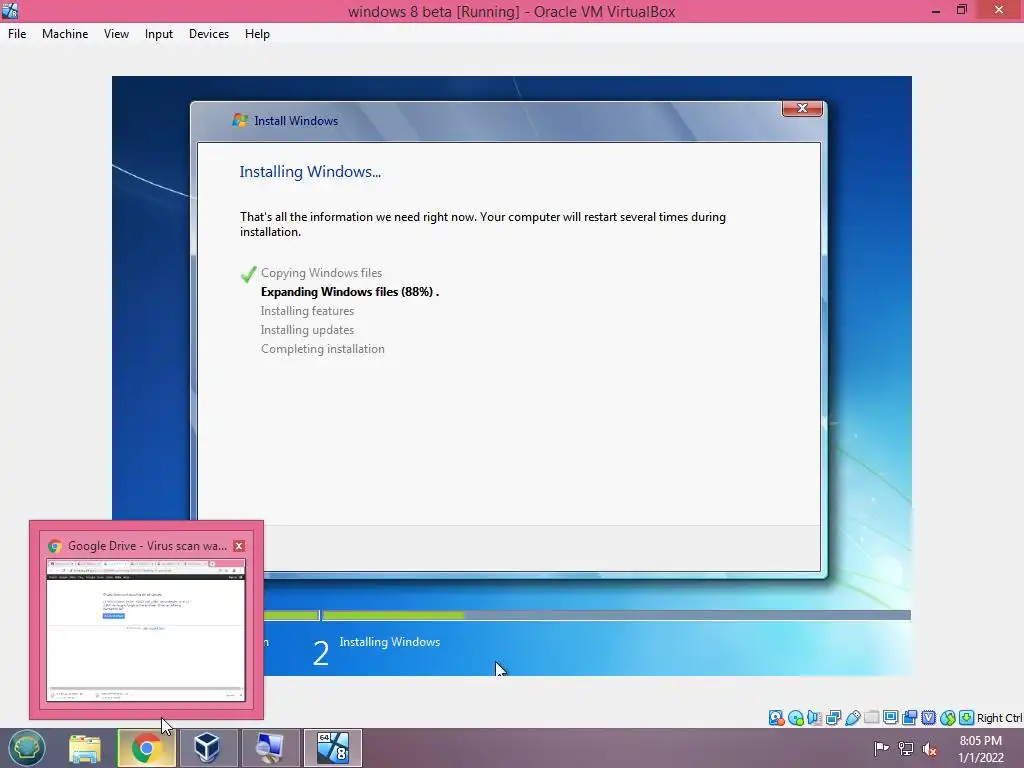Click the muted volume tray icon
This screenshot has height=768, width=1024.
pyautogui.click(x=929, y=748)
